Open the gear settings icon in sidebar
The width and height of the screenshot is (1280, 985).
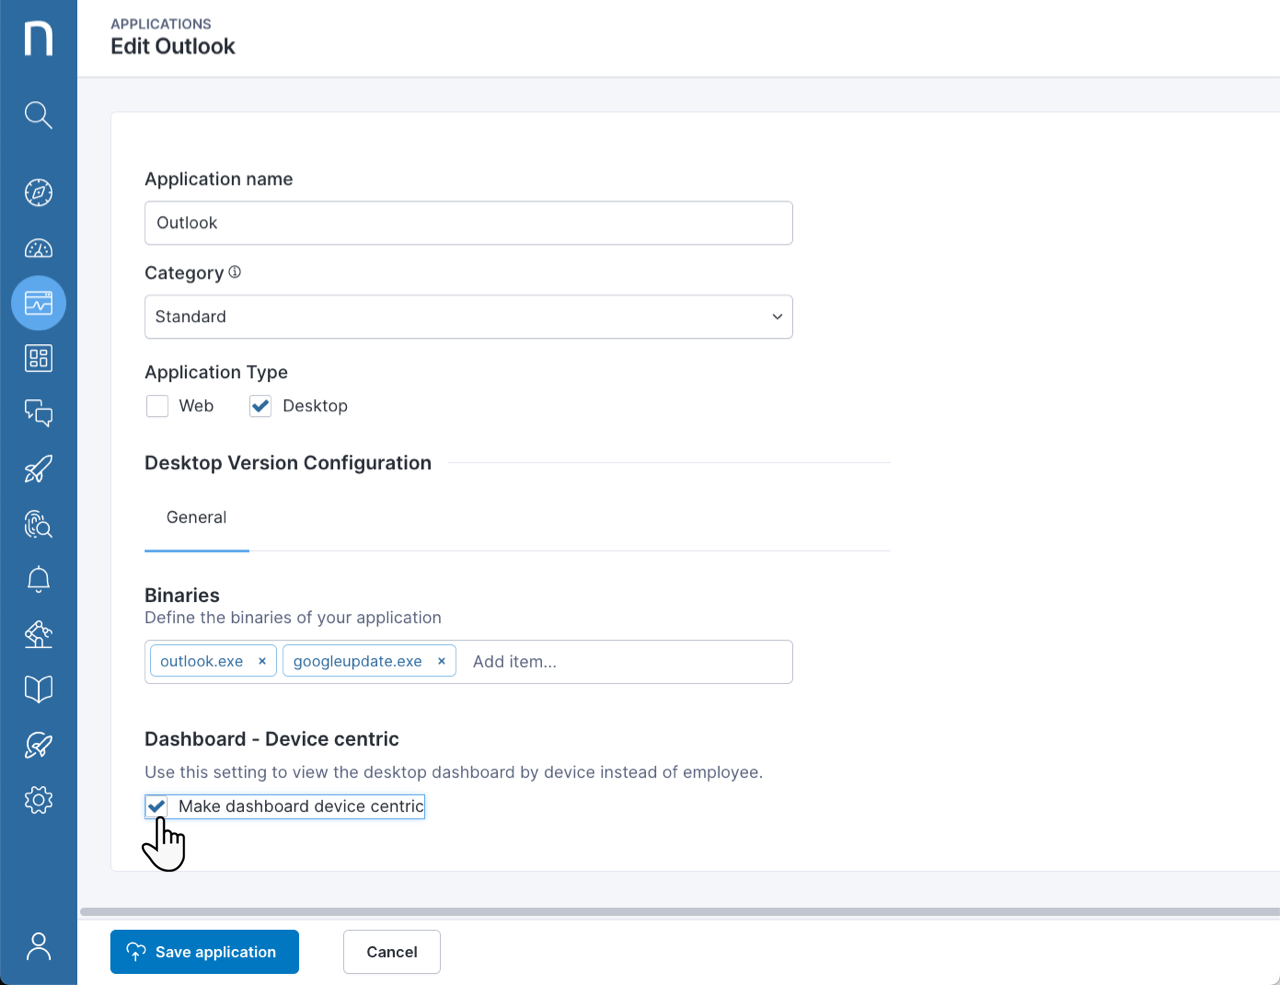coord(38,799)
